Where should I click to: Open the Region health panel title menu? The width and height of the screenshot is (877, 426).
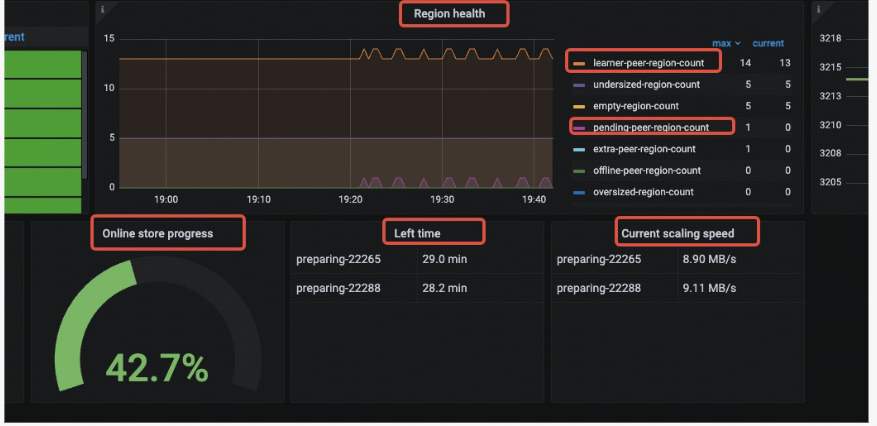450,14
